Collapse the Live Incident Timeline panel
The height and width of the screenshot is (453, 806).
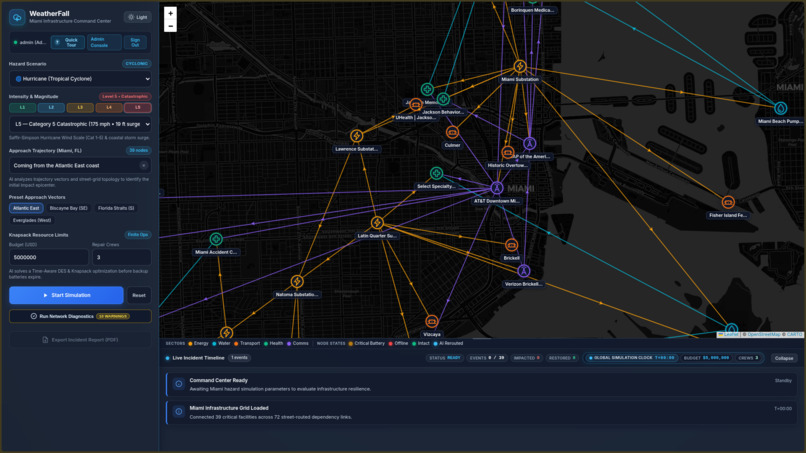(x=783, y=358)
